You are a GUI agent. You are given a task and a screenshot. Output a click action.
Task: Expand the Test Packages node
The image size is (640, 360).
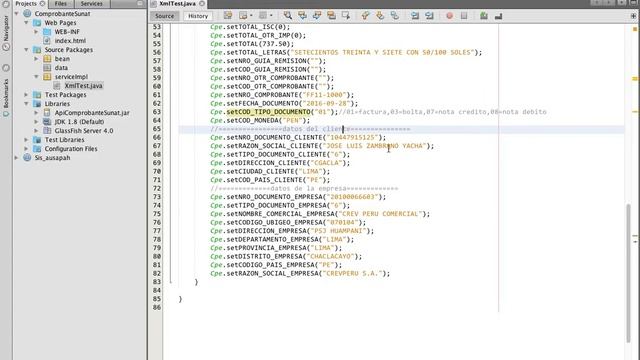pos(27,94)
